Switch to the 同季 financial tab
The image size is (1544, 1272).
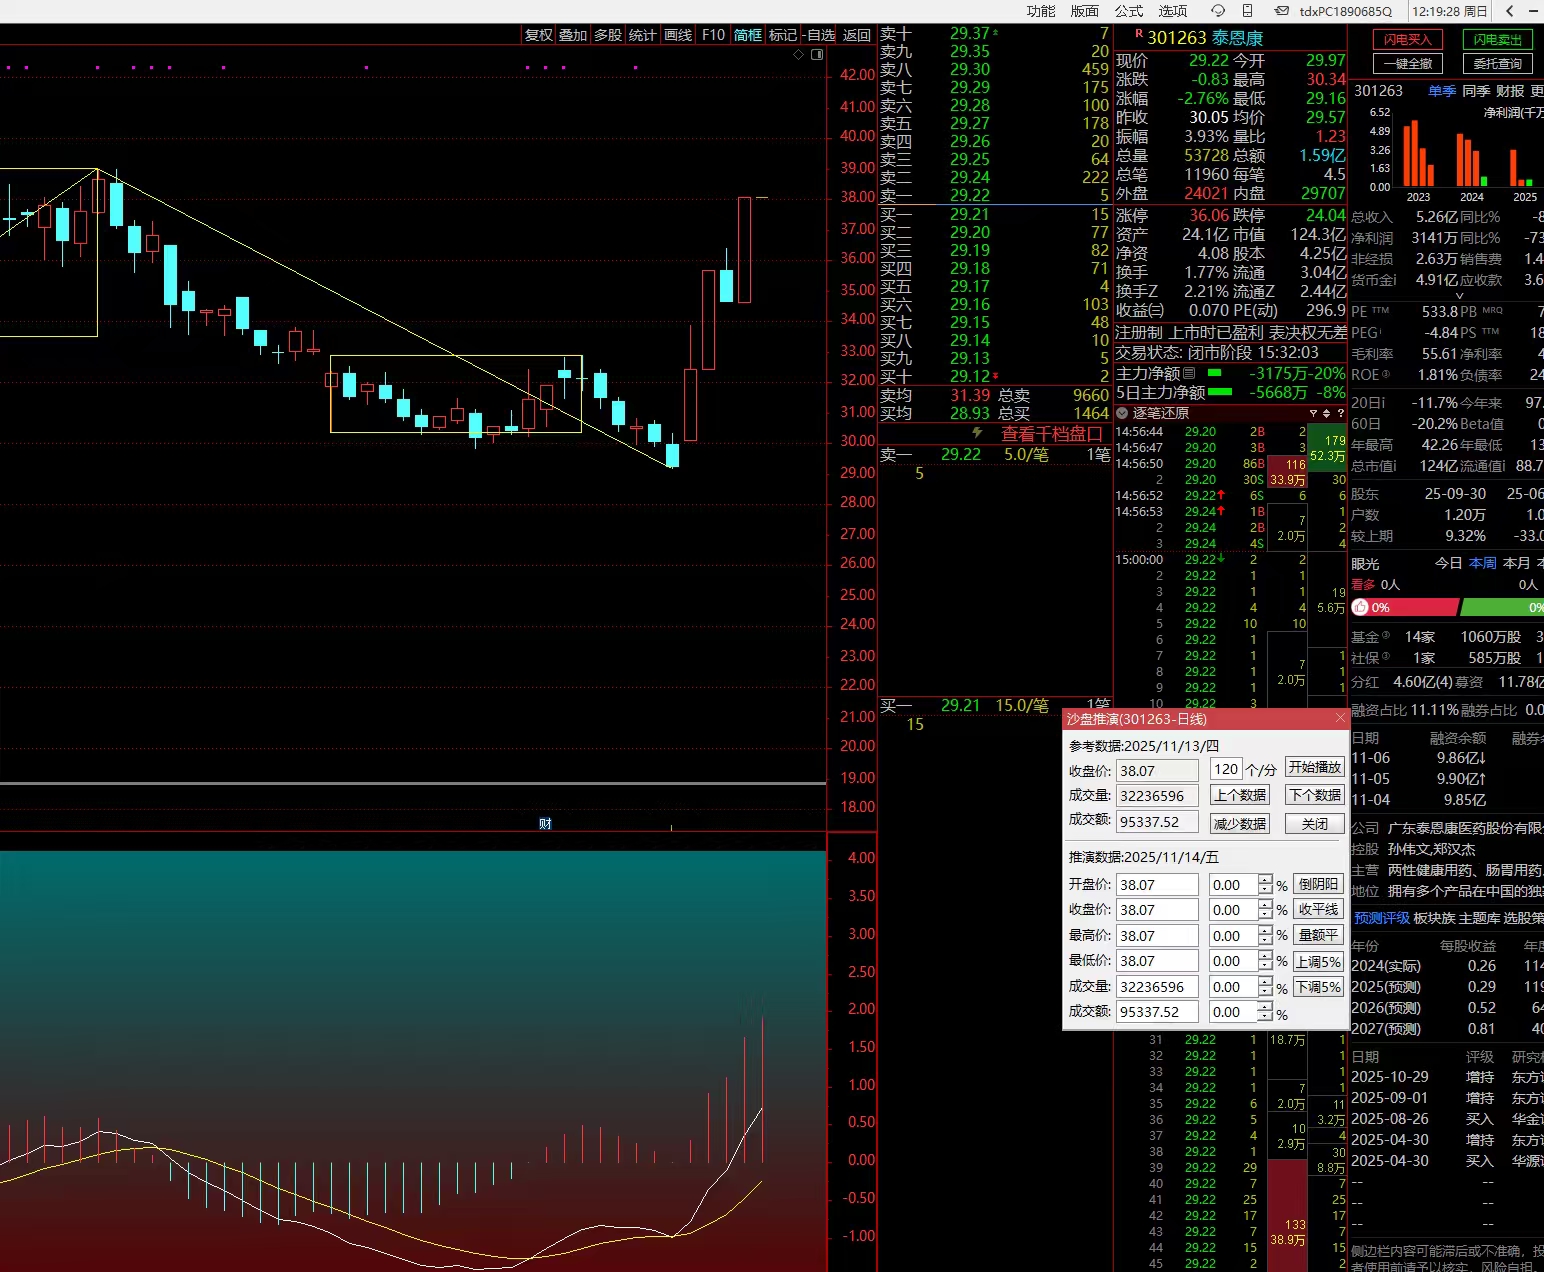[1476, 91]
